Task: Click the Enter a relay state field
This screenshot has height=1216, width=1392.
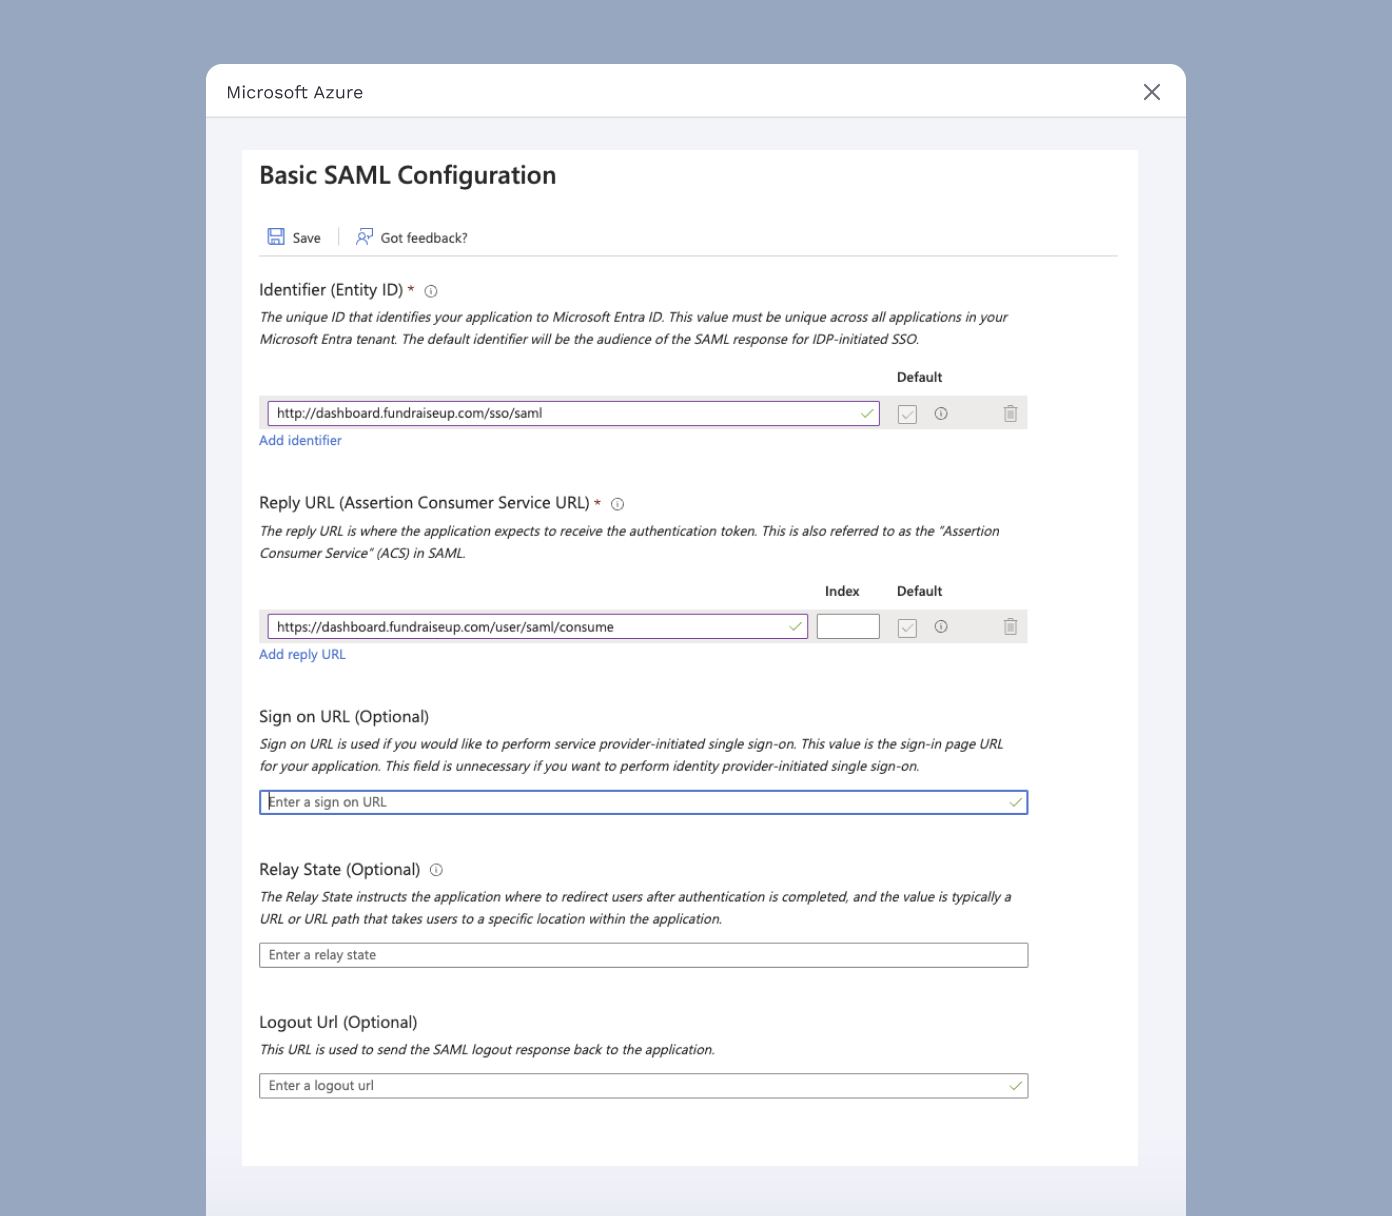Action: (643, 955)
